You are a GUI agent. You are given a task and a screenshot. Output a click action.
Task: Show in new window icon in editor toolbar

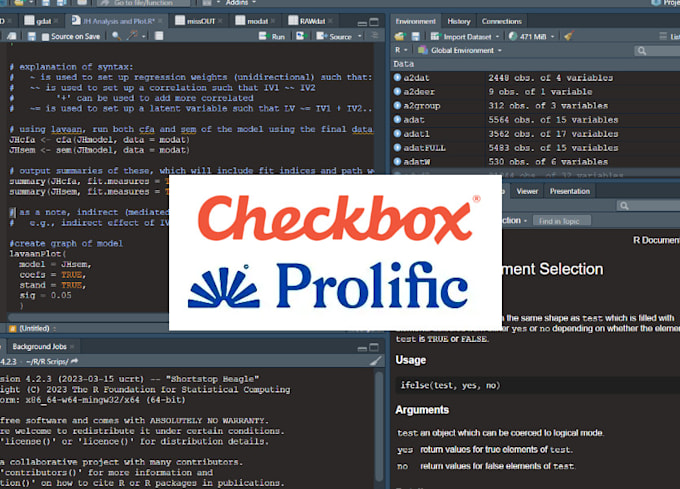click(12, 36)
